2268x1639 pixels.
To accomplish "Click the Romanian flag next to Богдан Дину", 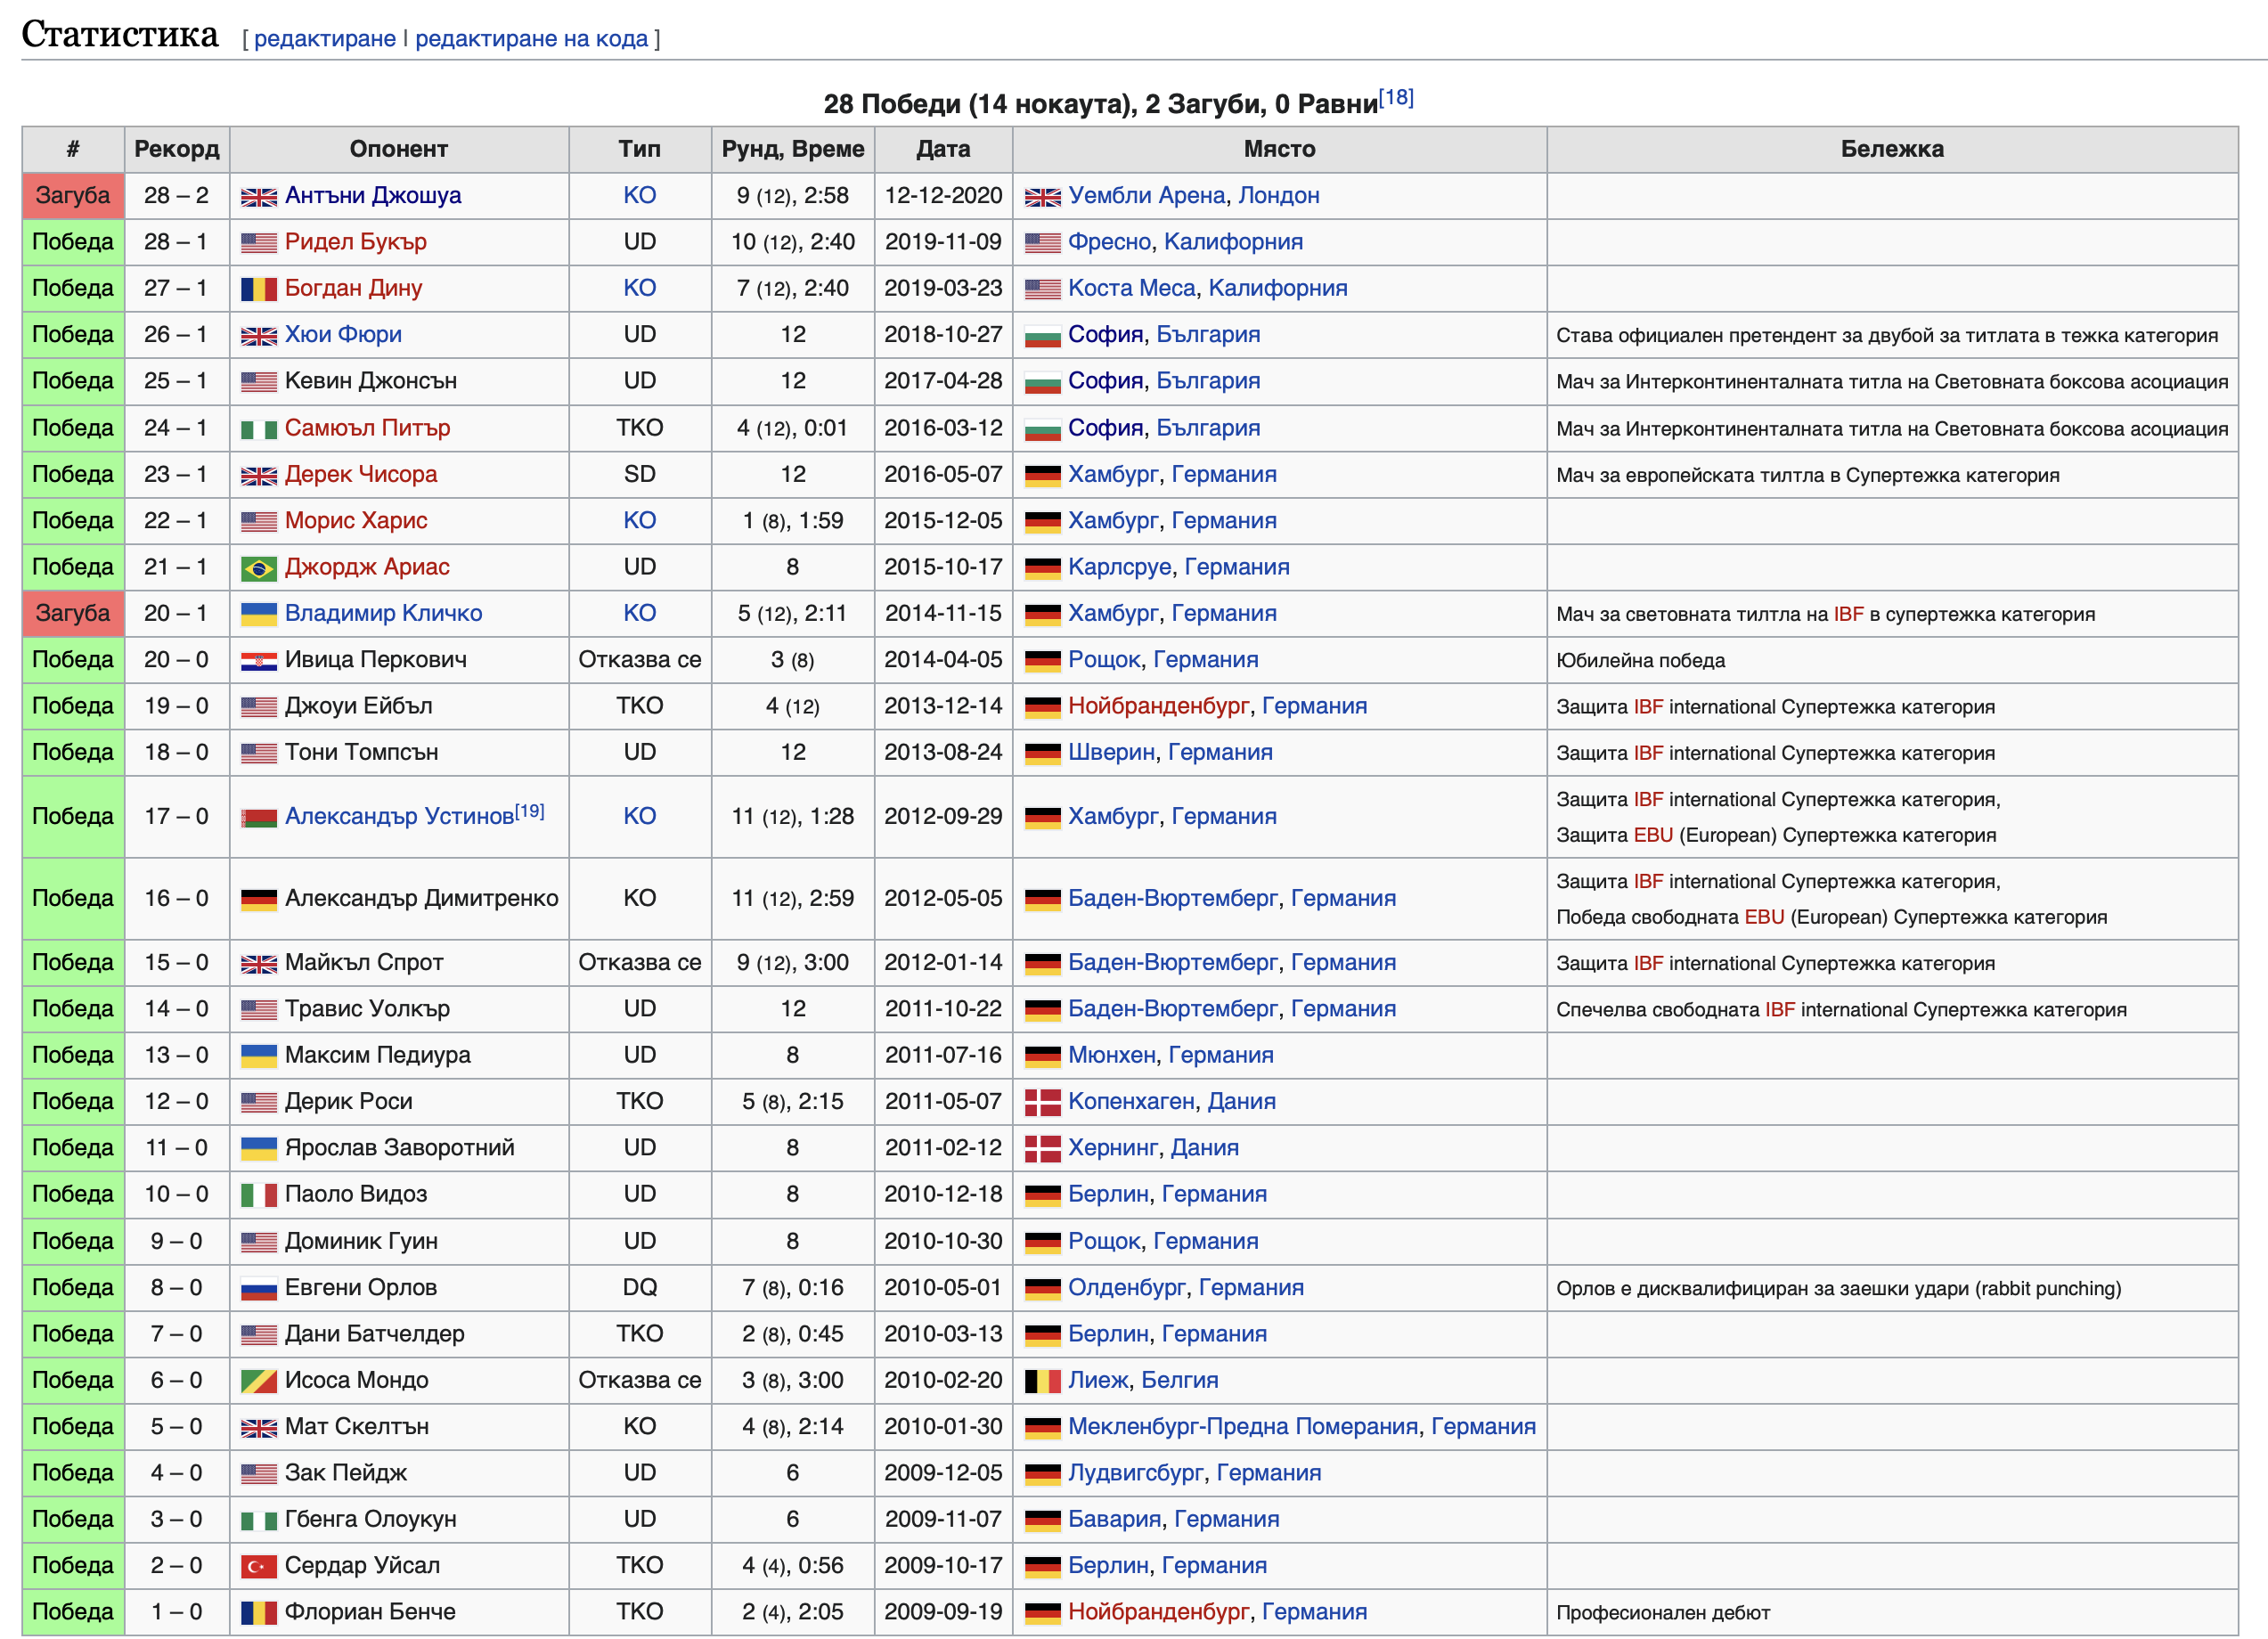I will [x=258, y=289].
